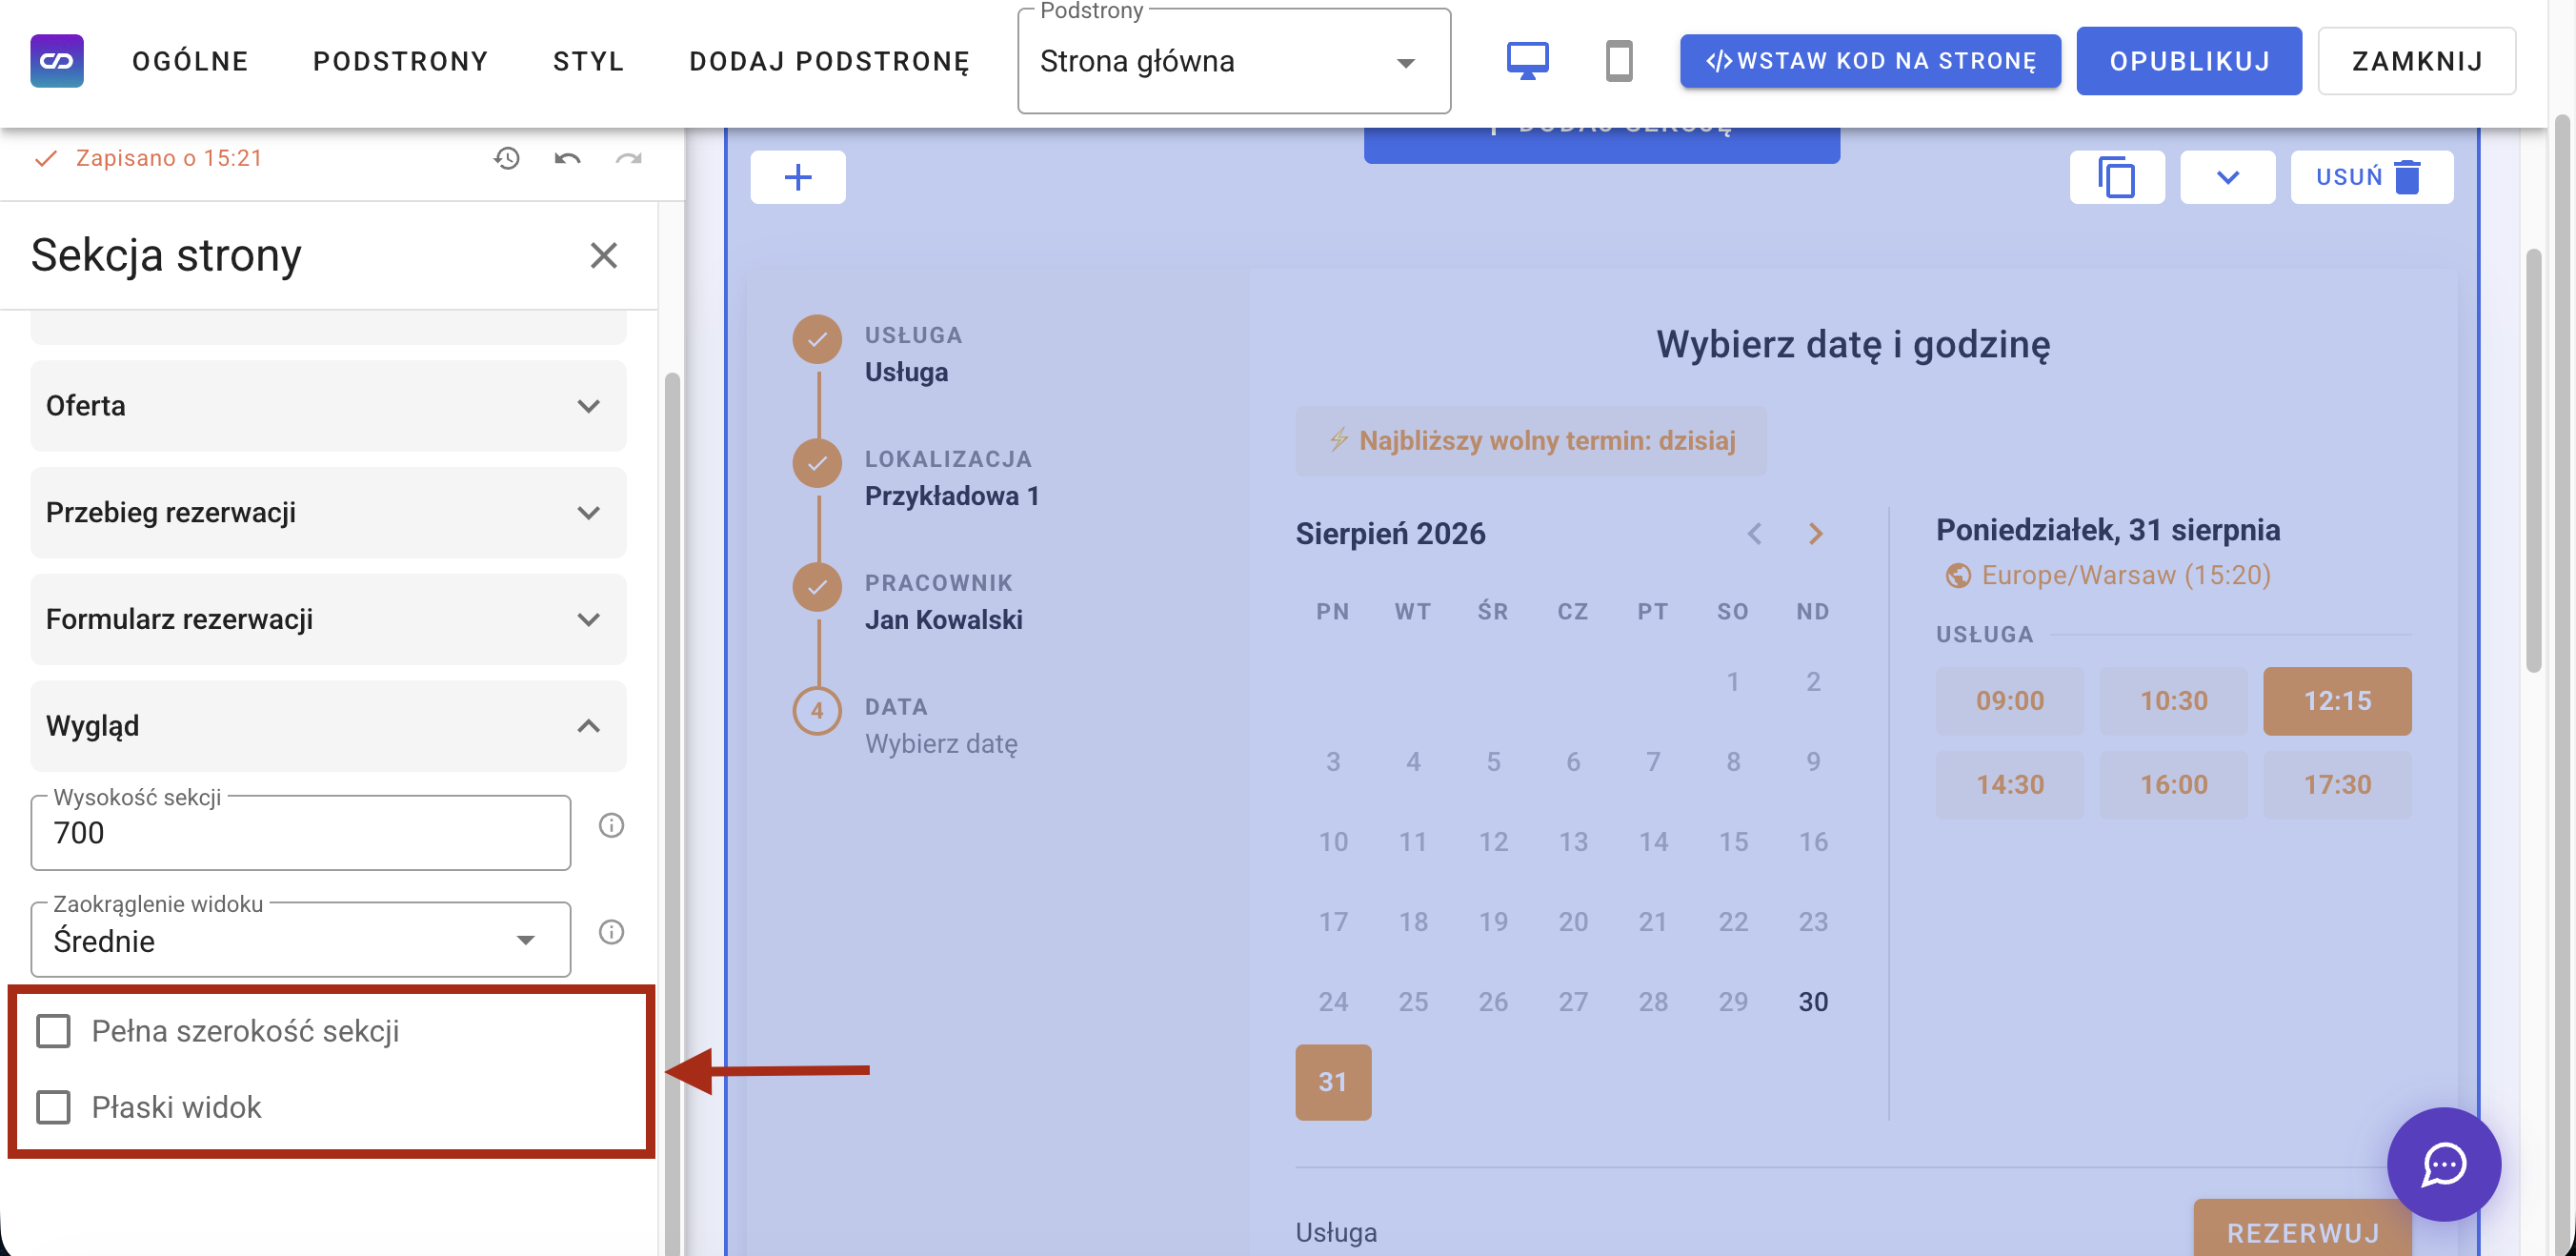Screen dimensions: 2576x1256
Task: Expand Przebieg rezerwacji section
Action: [x=328, y=513]
